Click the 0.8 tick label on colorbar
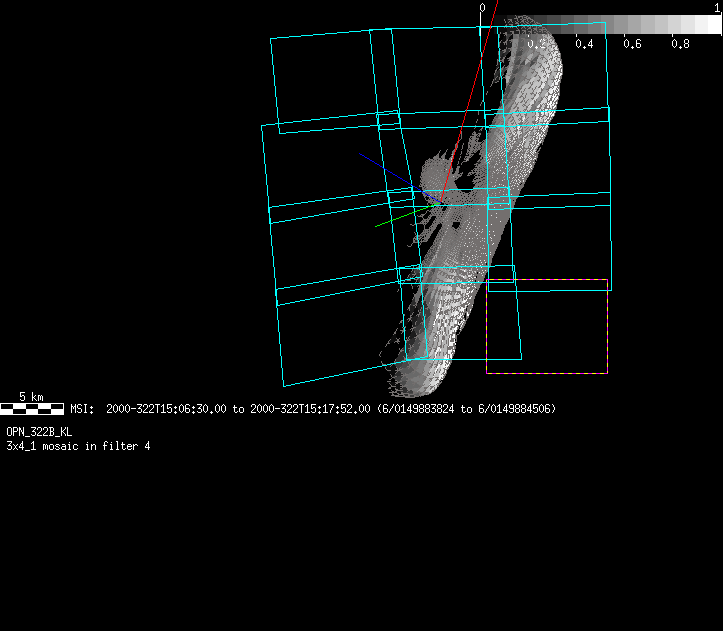Image resolution: width=723 pixels, height=631 pixels. [x=680, y=44]
